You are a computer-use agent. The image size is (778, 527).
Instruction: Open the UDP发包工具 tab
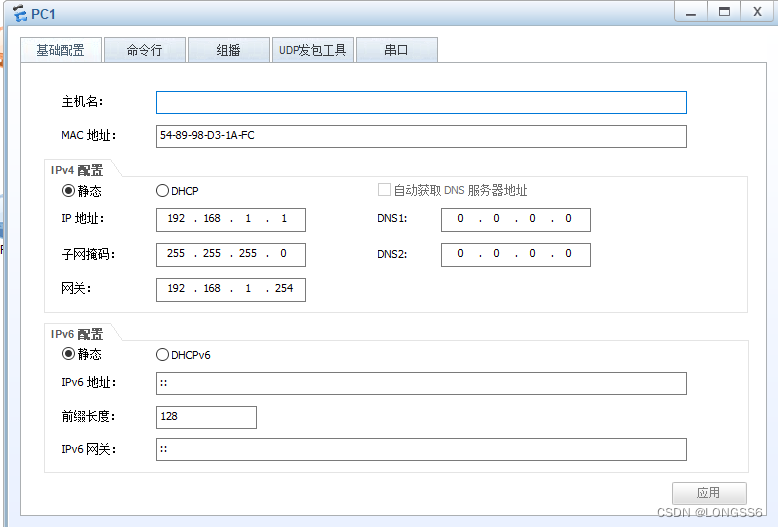tap(313, 50)
